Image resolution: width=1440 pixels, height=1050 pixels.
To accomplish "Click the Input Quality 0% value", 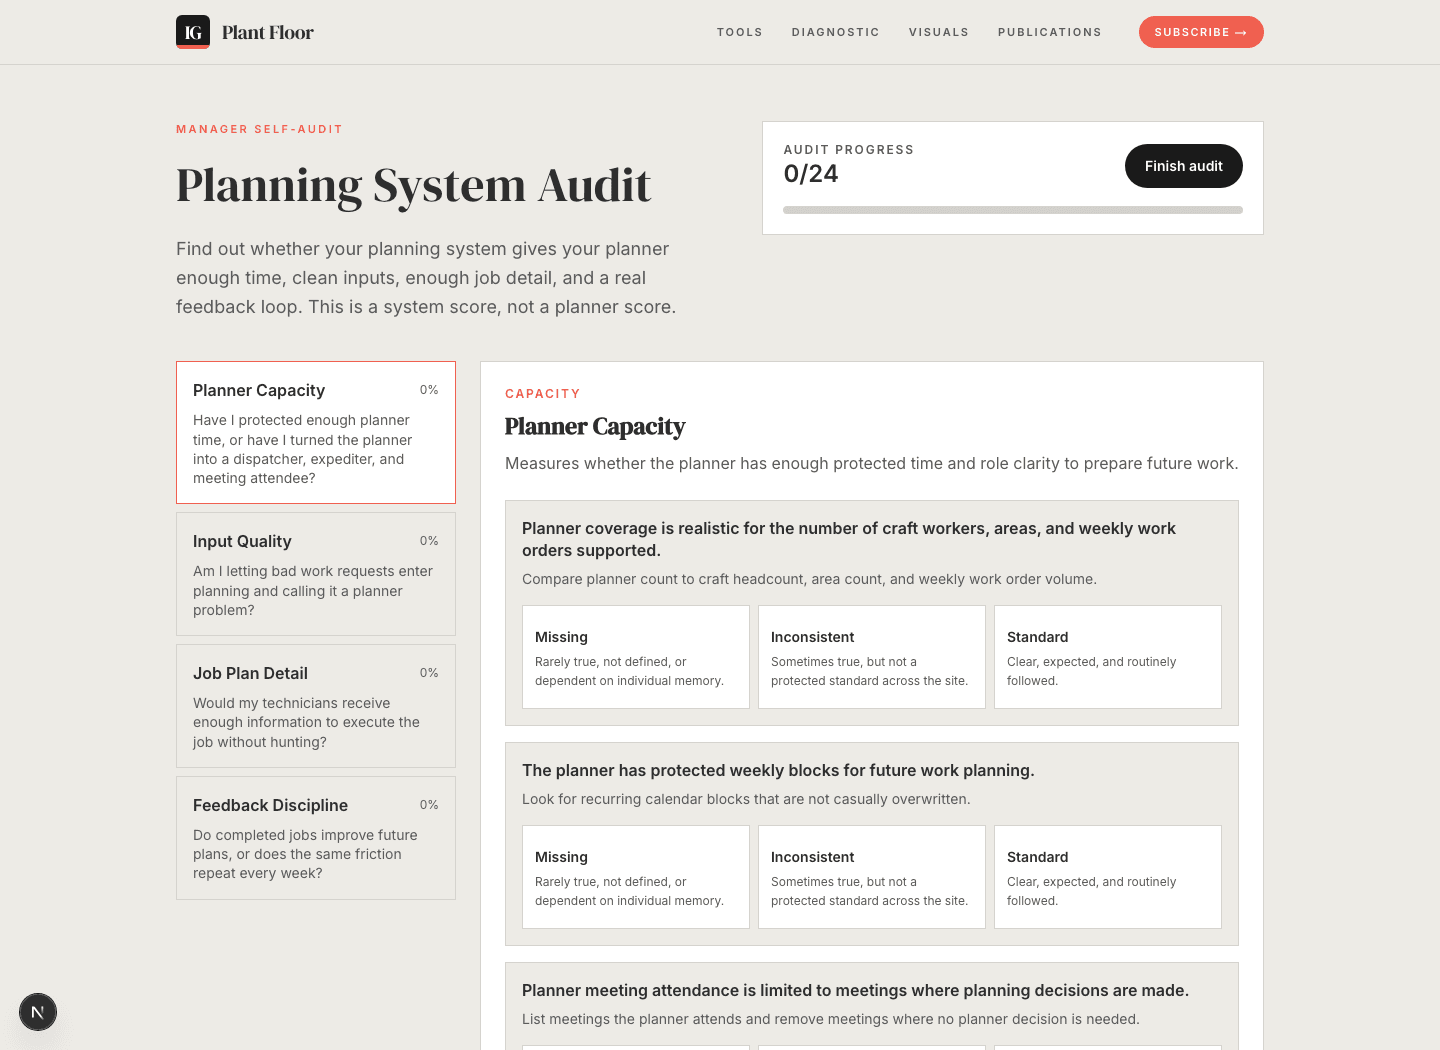I will click(x=429, y=541).
